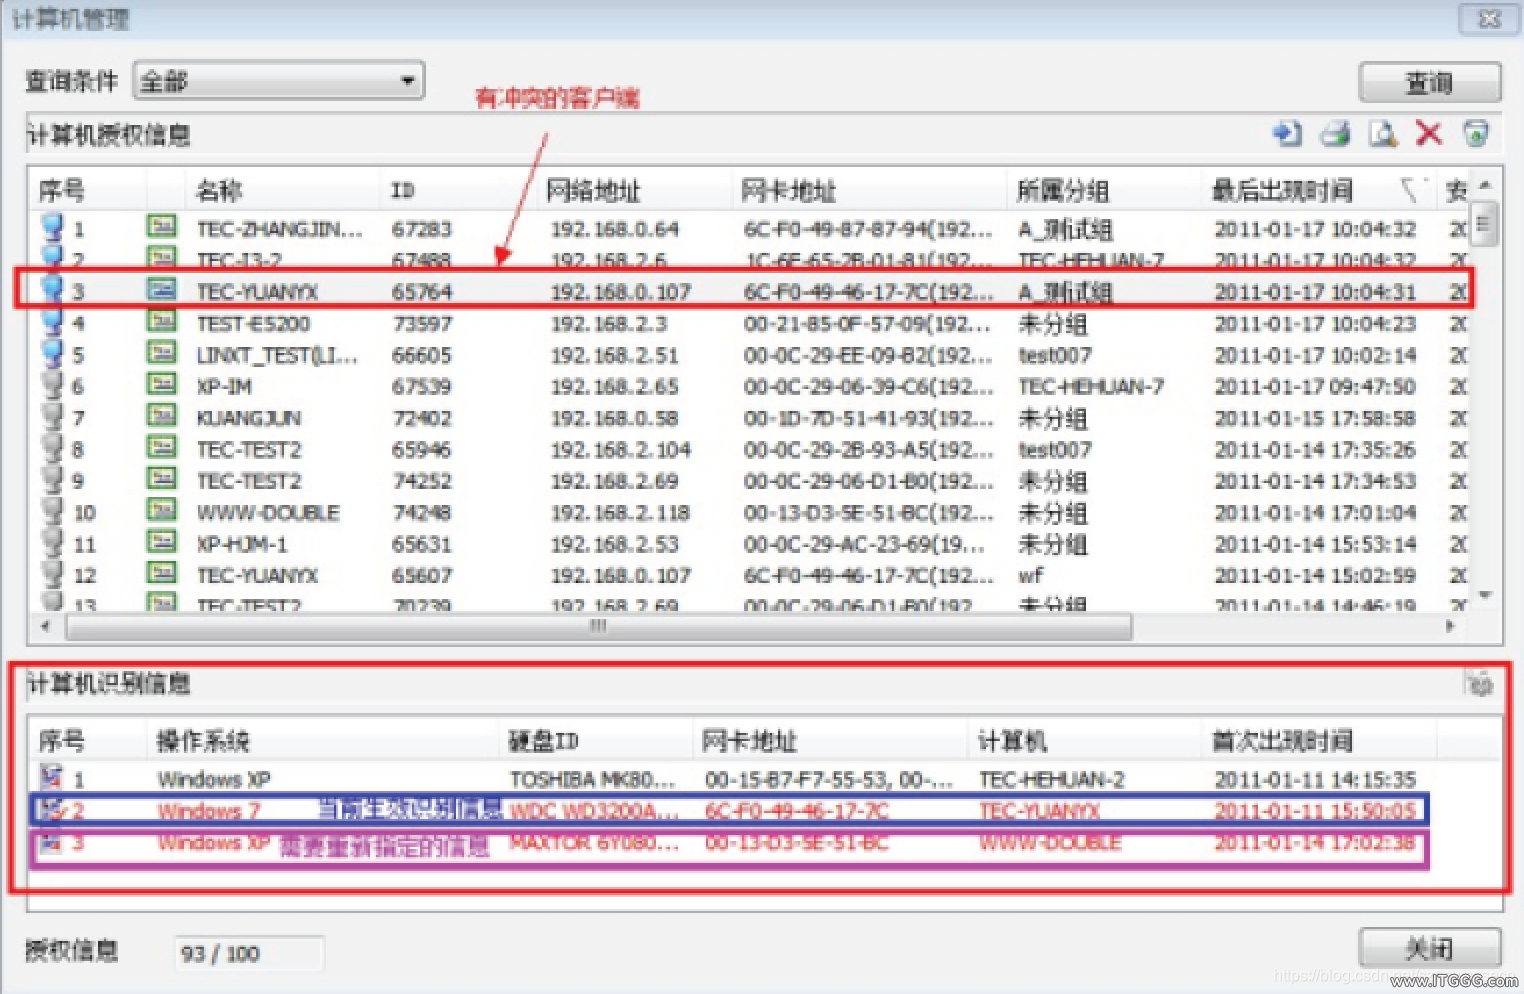Click the green icon next to TEST-E5200

tap(161, 322)
